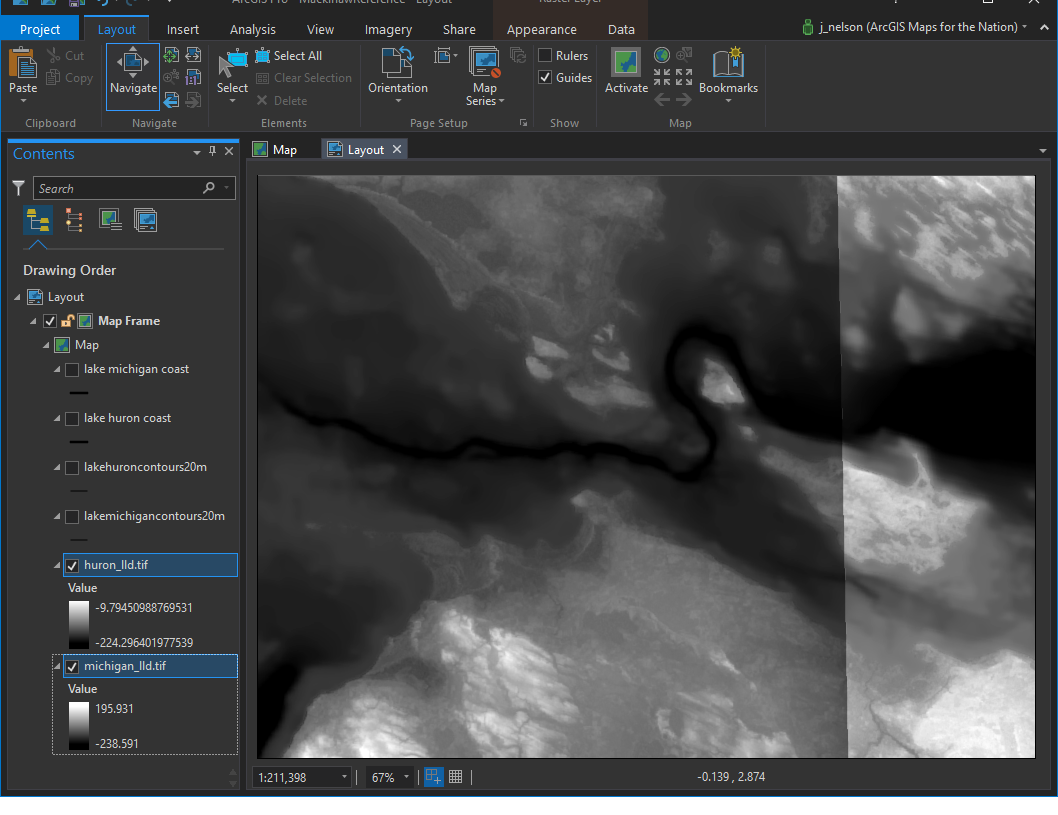Click the Map Series icon
This screenshot has width=1058, height=815.
point(484,68)
